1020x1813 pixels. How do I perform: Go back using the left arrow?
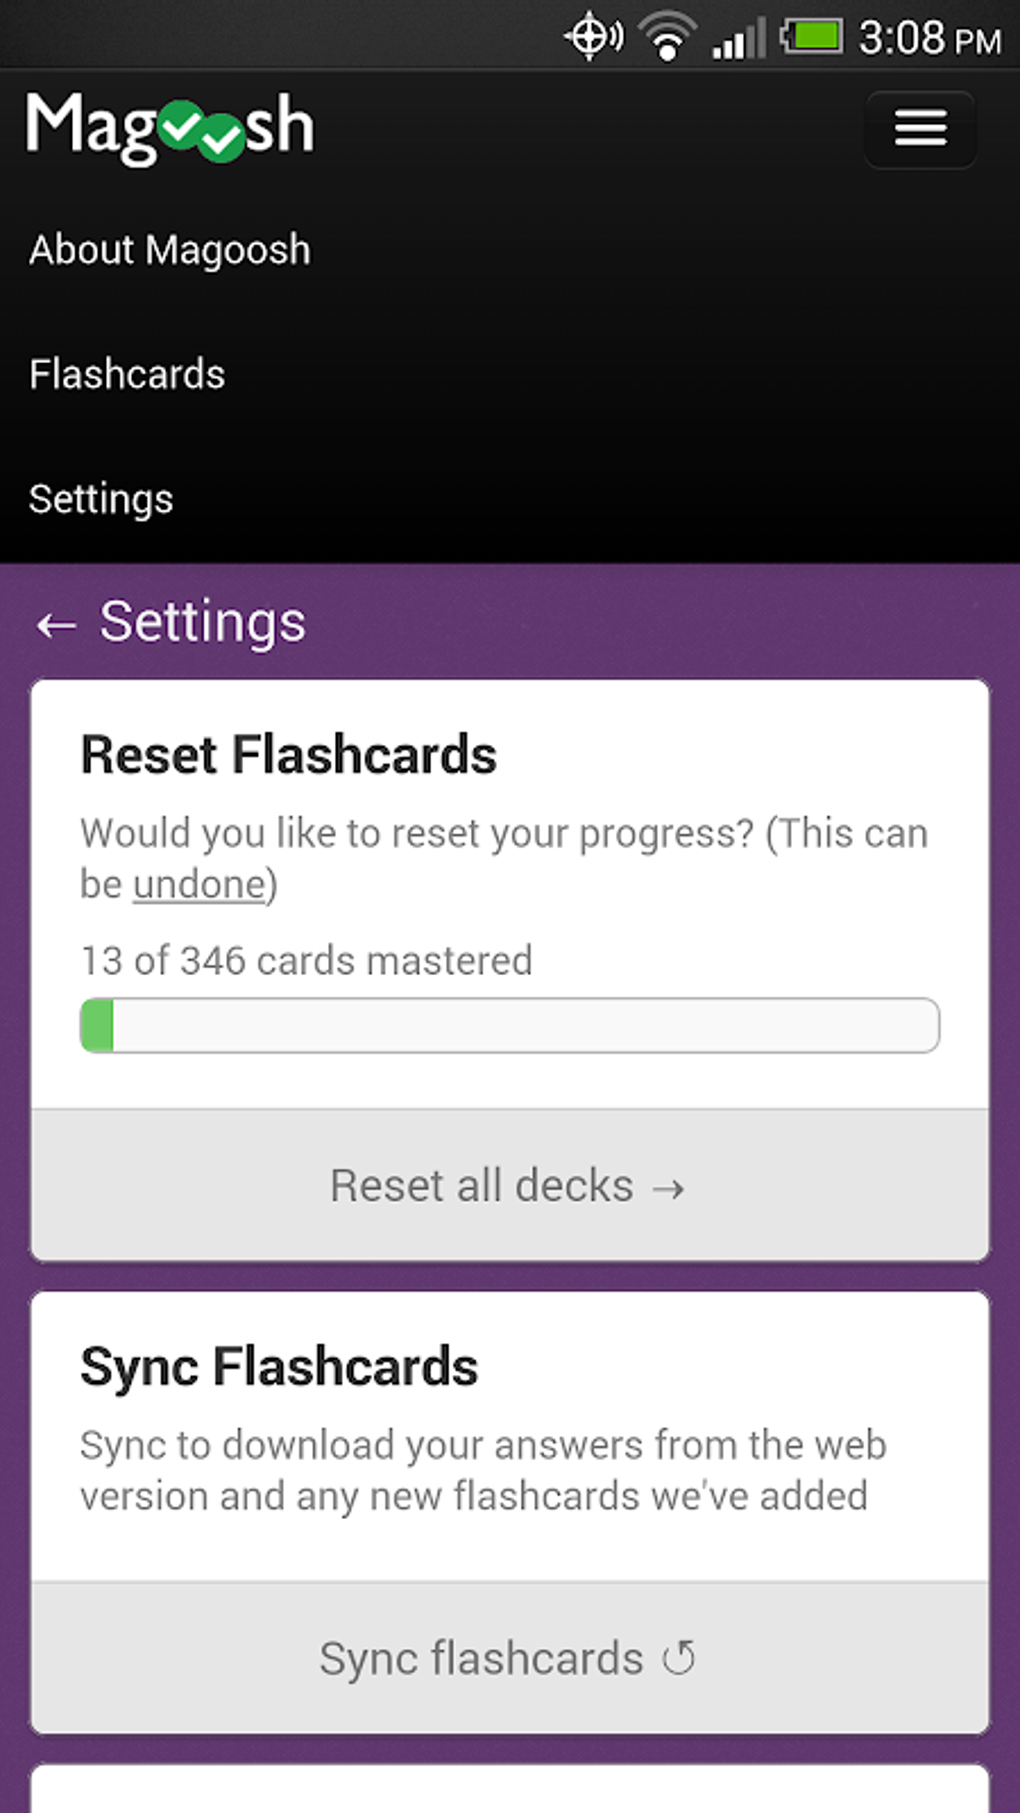coord(56,625)
